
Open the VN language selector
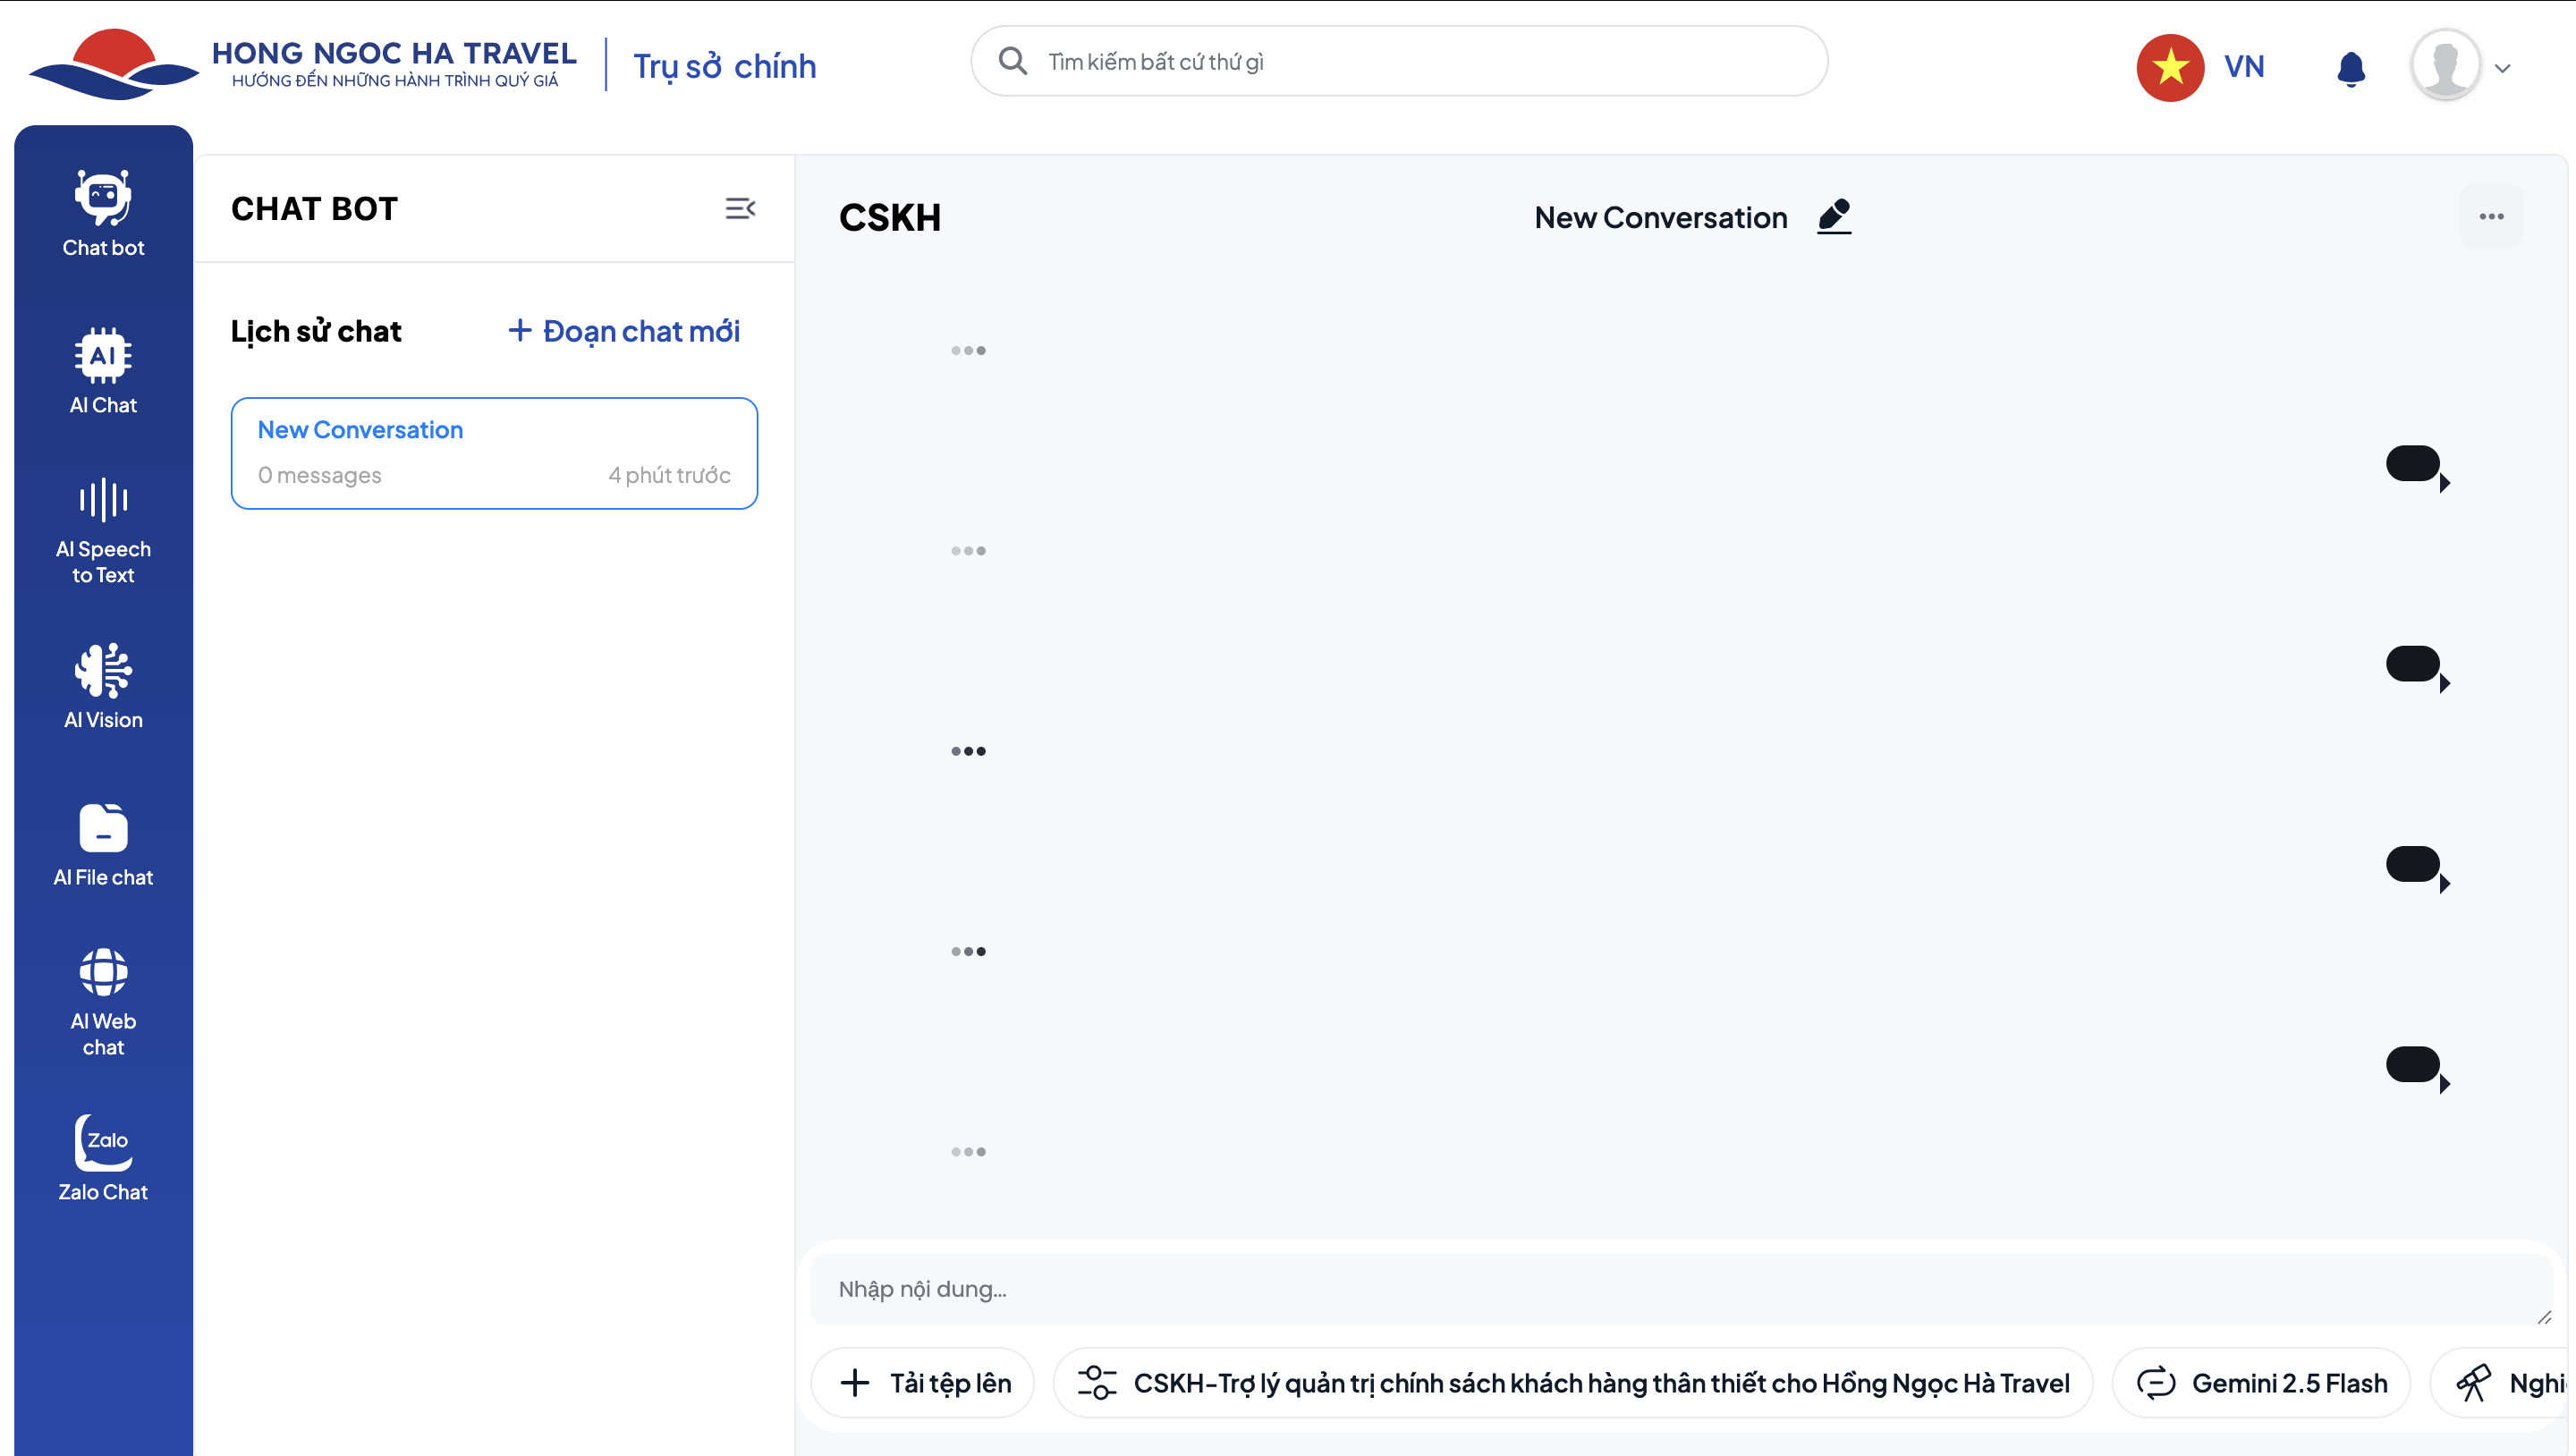coord(2203,67)
